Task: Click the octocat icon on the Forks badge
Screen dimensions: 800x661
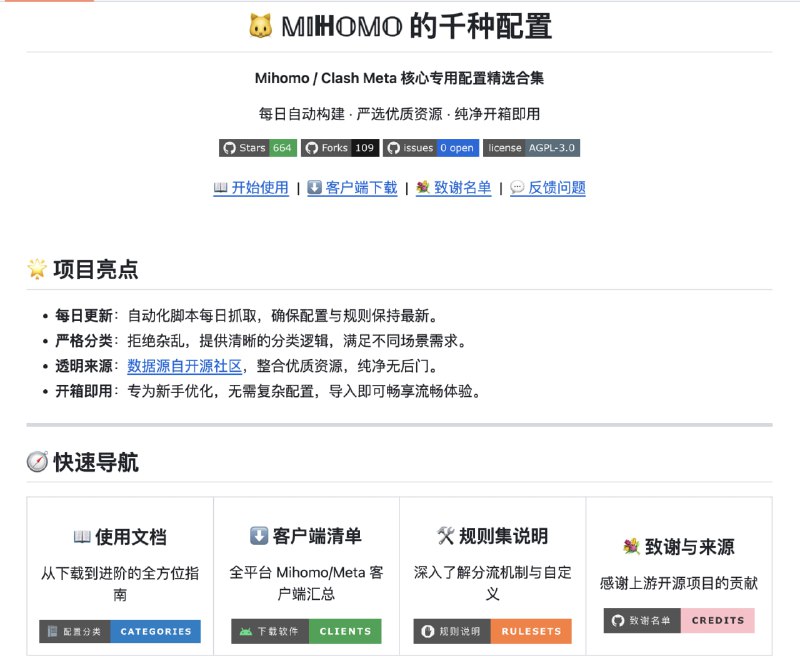Action: pos(313,149)
